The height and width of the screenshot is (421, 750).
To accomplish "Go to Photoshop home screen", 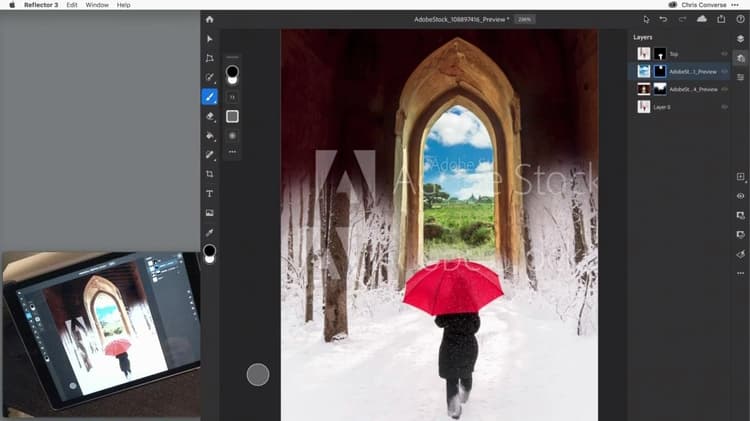I will click(210, 20).
